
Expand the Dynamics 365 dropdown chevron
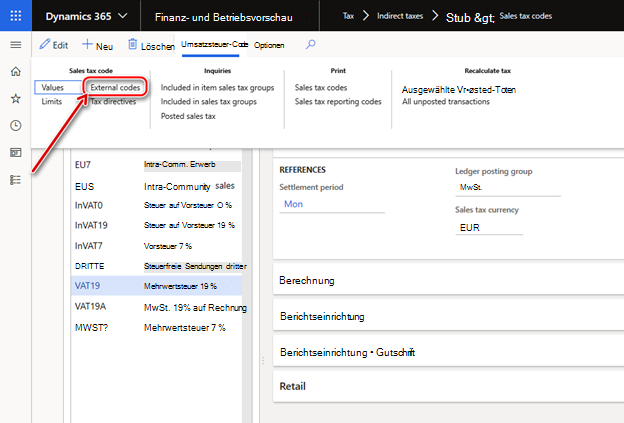pyautogui.click(x=123, y=16)
